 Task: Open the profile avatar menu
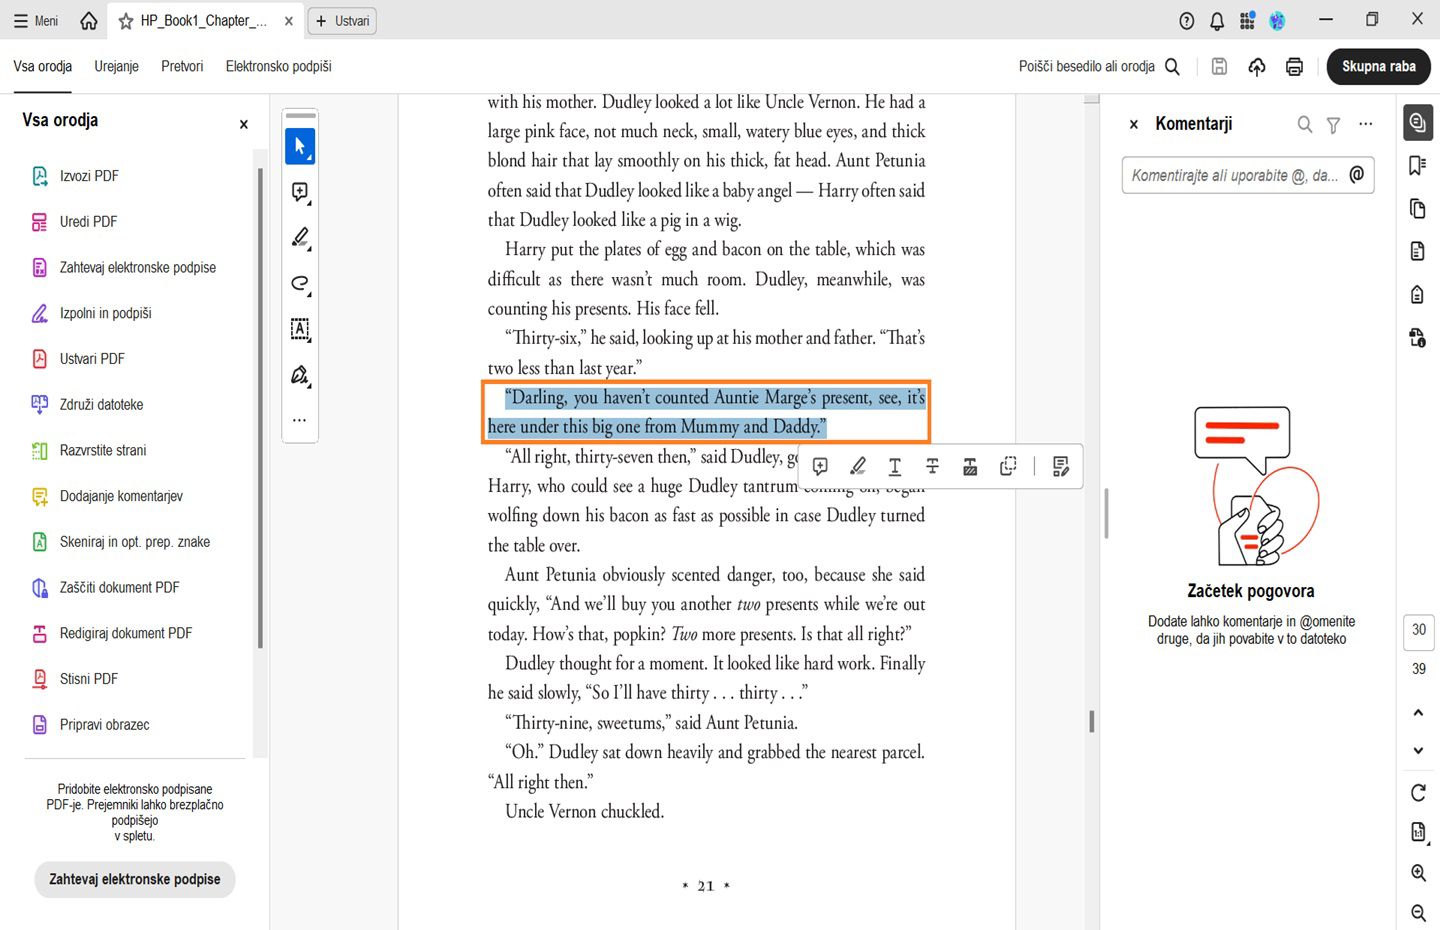[x=1277, y=20]
